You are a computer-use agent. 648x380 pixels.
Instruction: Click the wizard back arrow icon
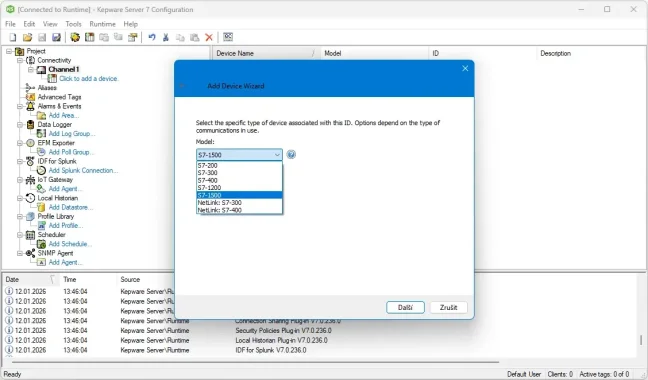[x=182, y=86]
